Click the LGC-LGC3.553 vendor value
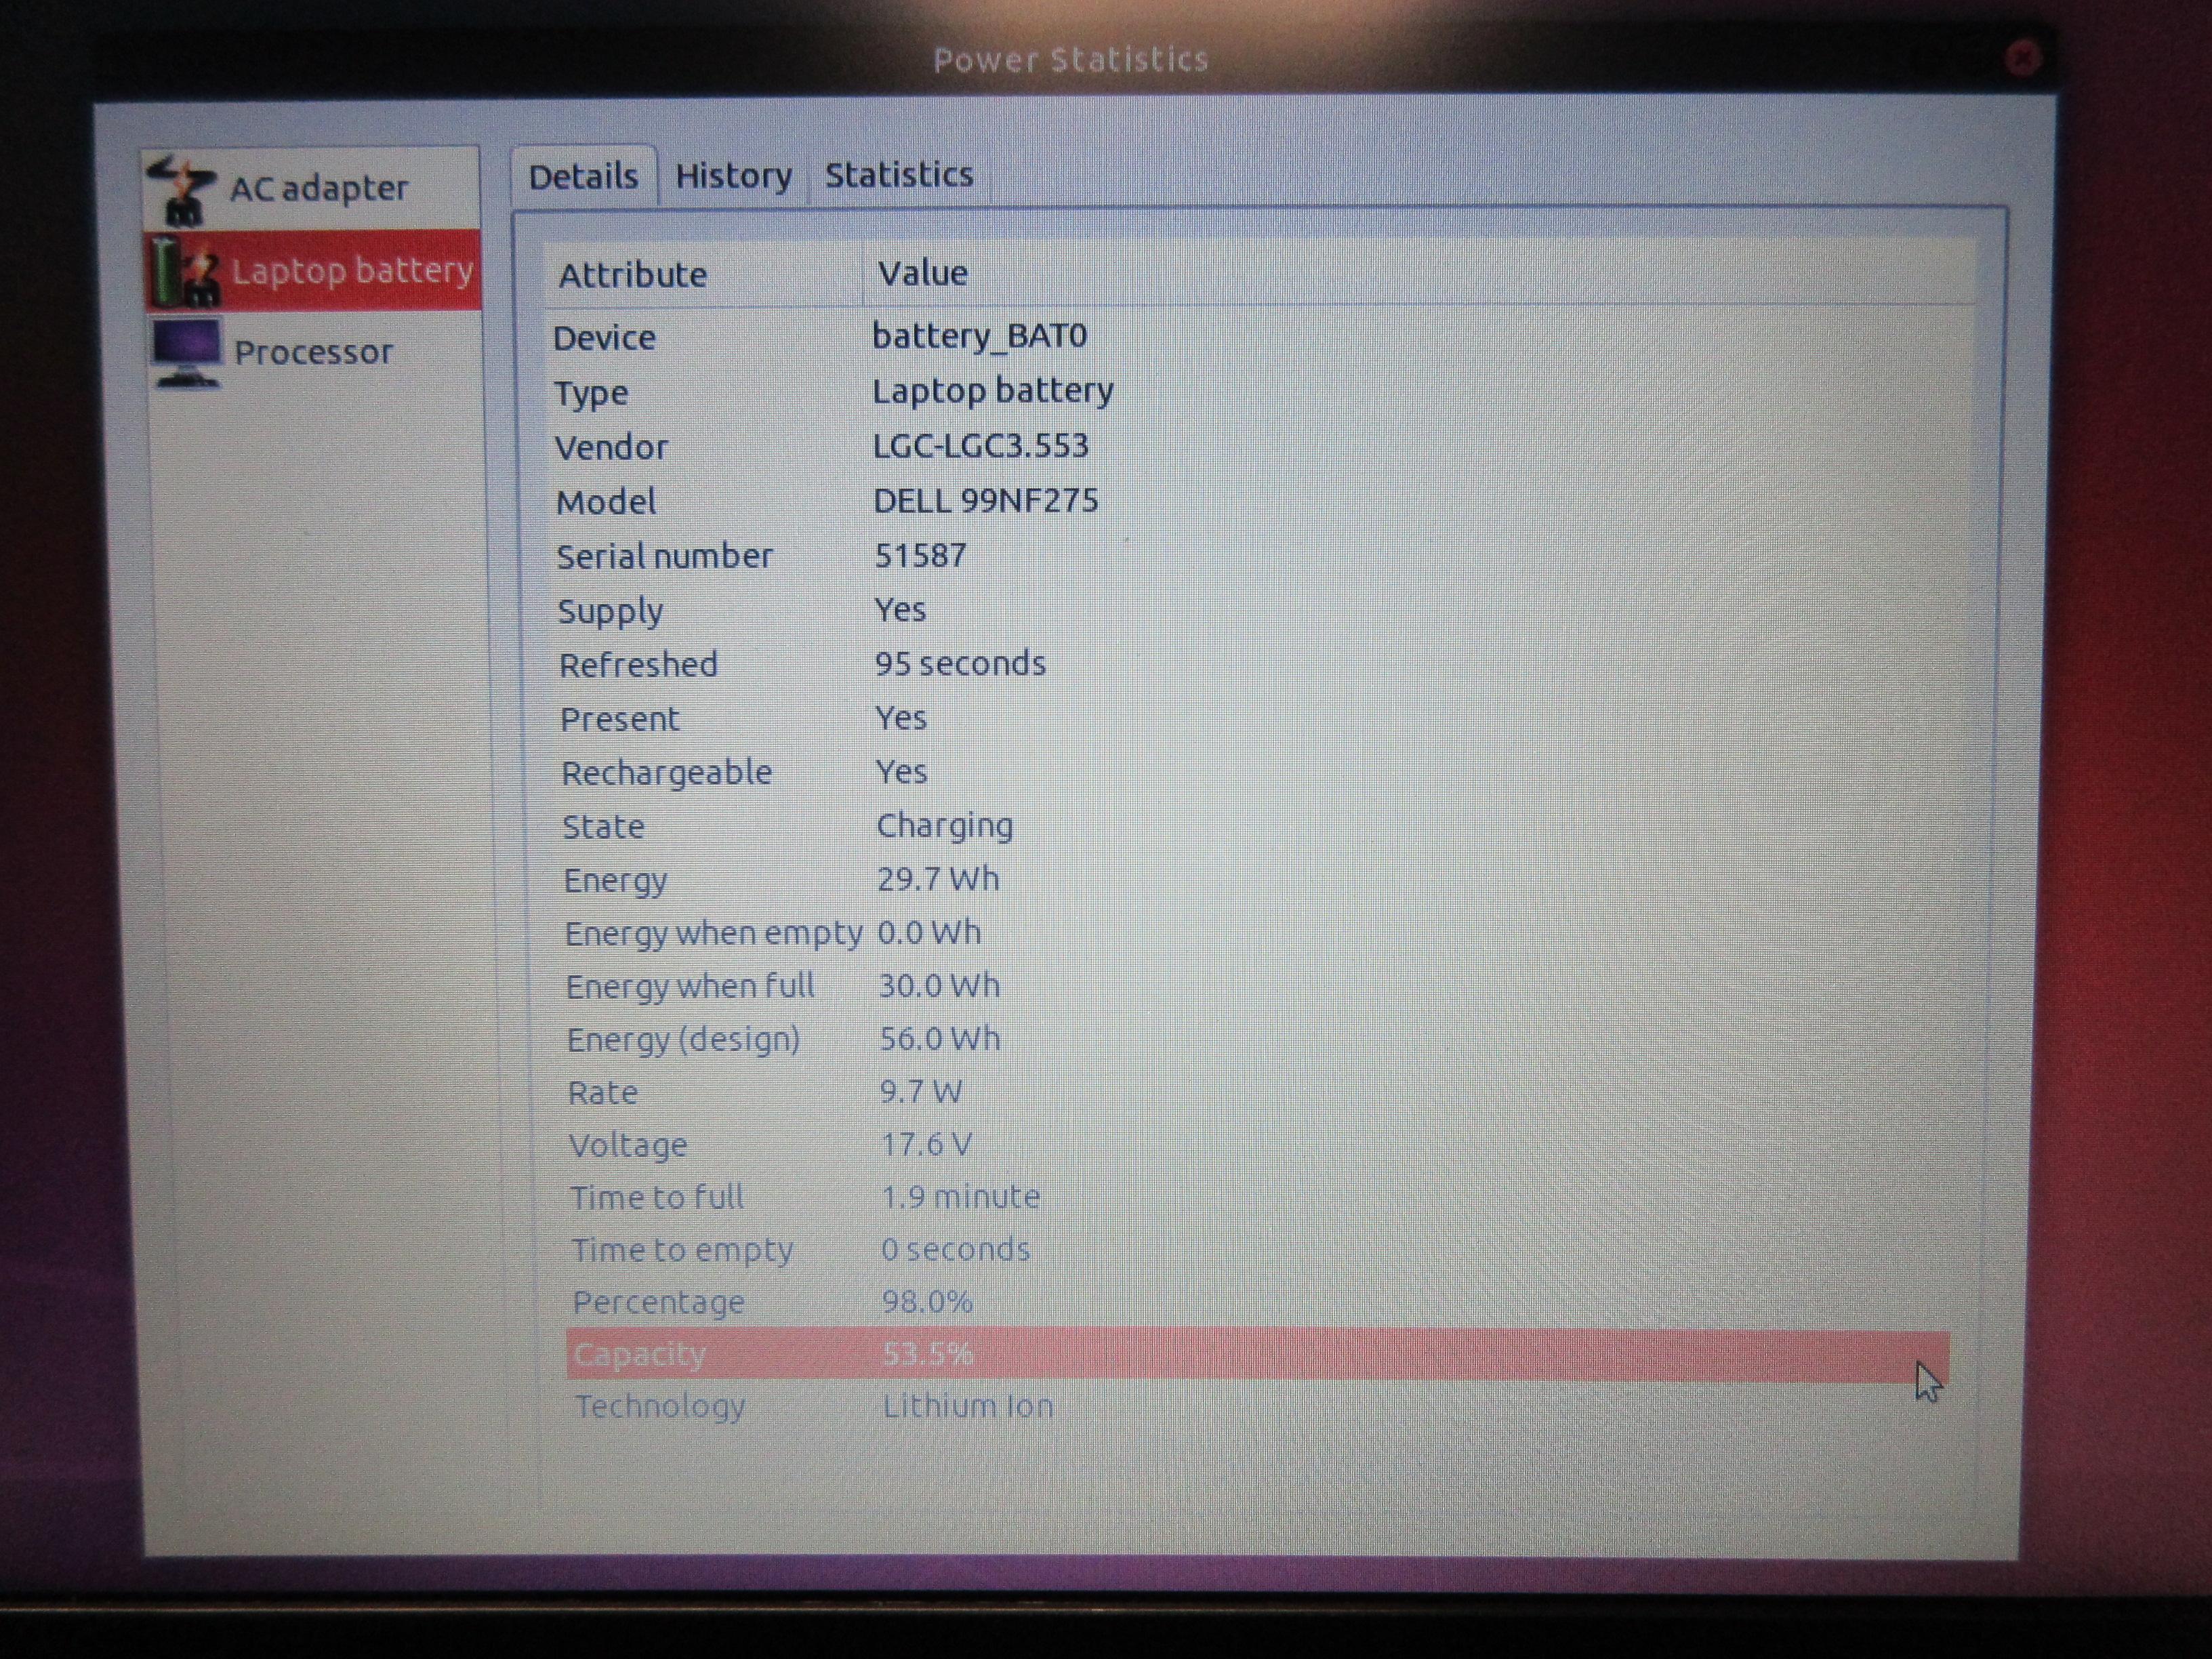The width and height of the screenshot is (2212, 1659). (x=980, y=446)
